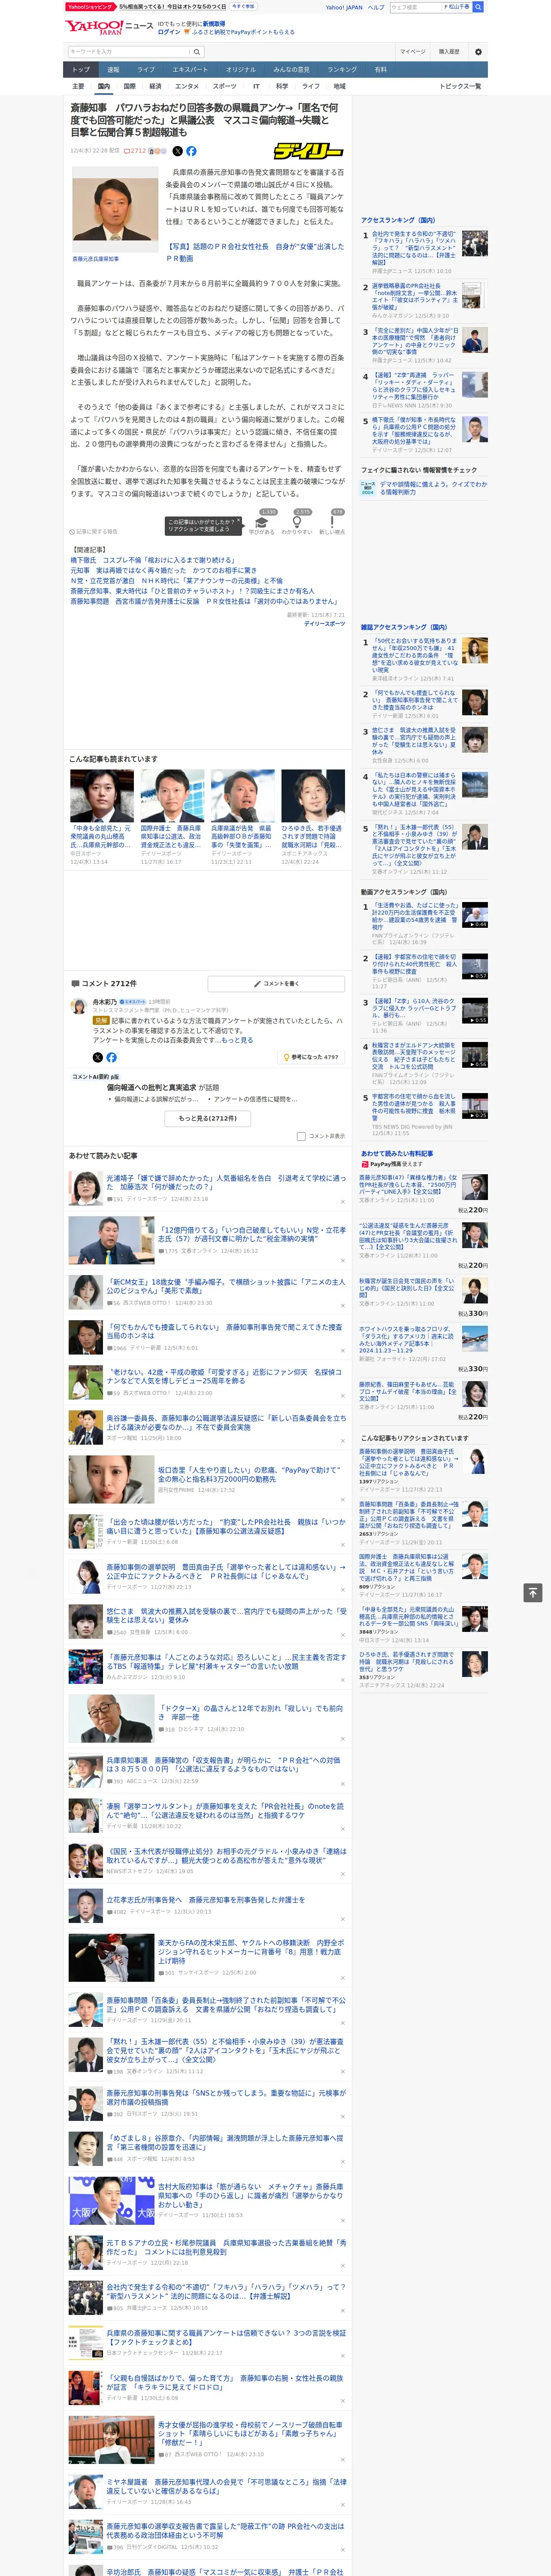Click the ログイン link
Screen dimensions: 551x2576
[x=169, y=32]
